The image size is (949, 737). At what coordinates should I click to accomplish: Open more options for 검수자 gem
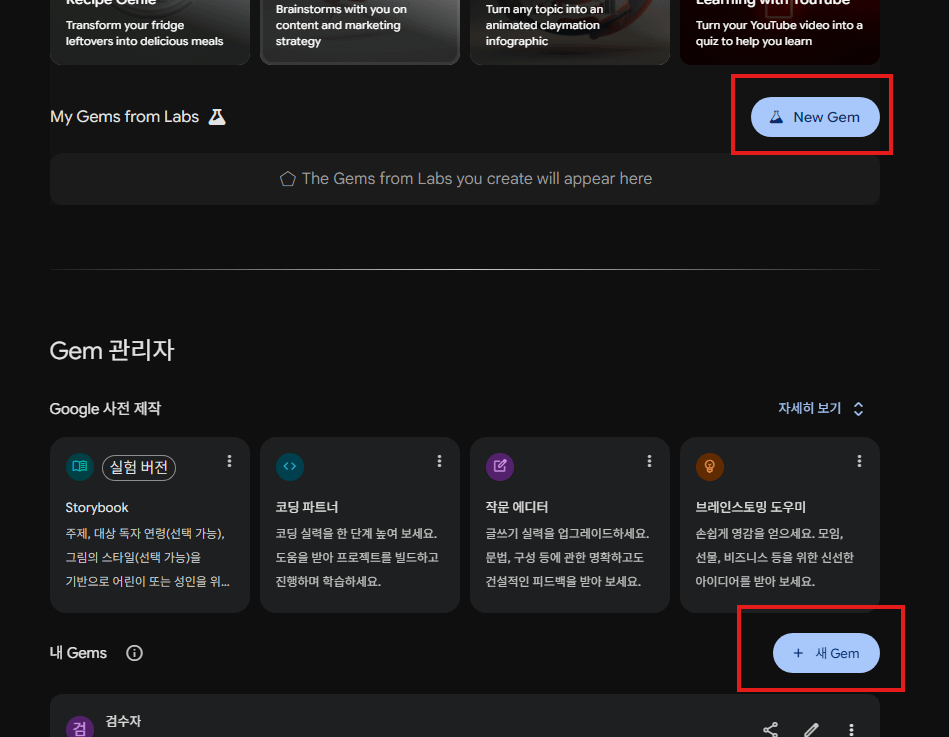click(852, 729)
